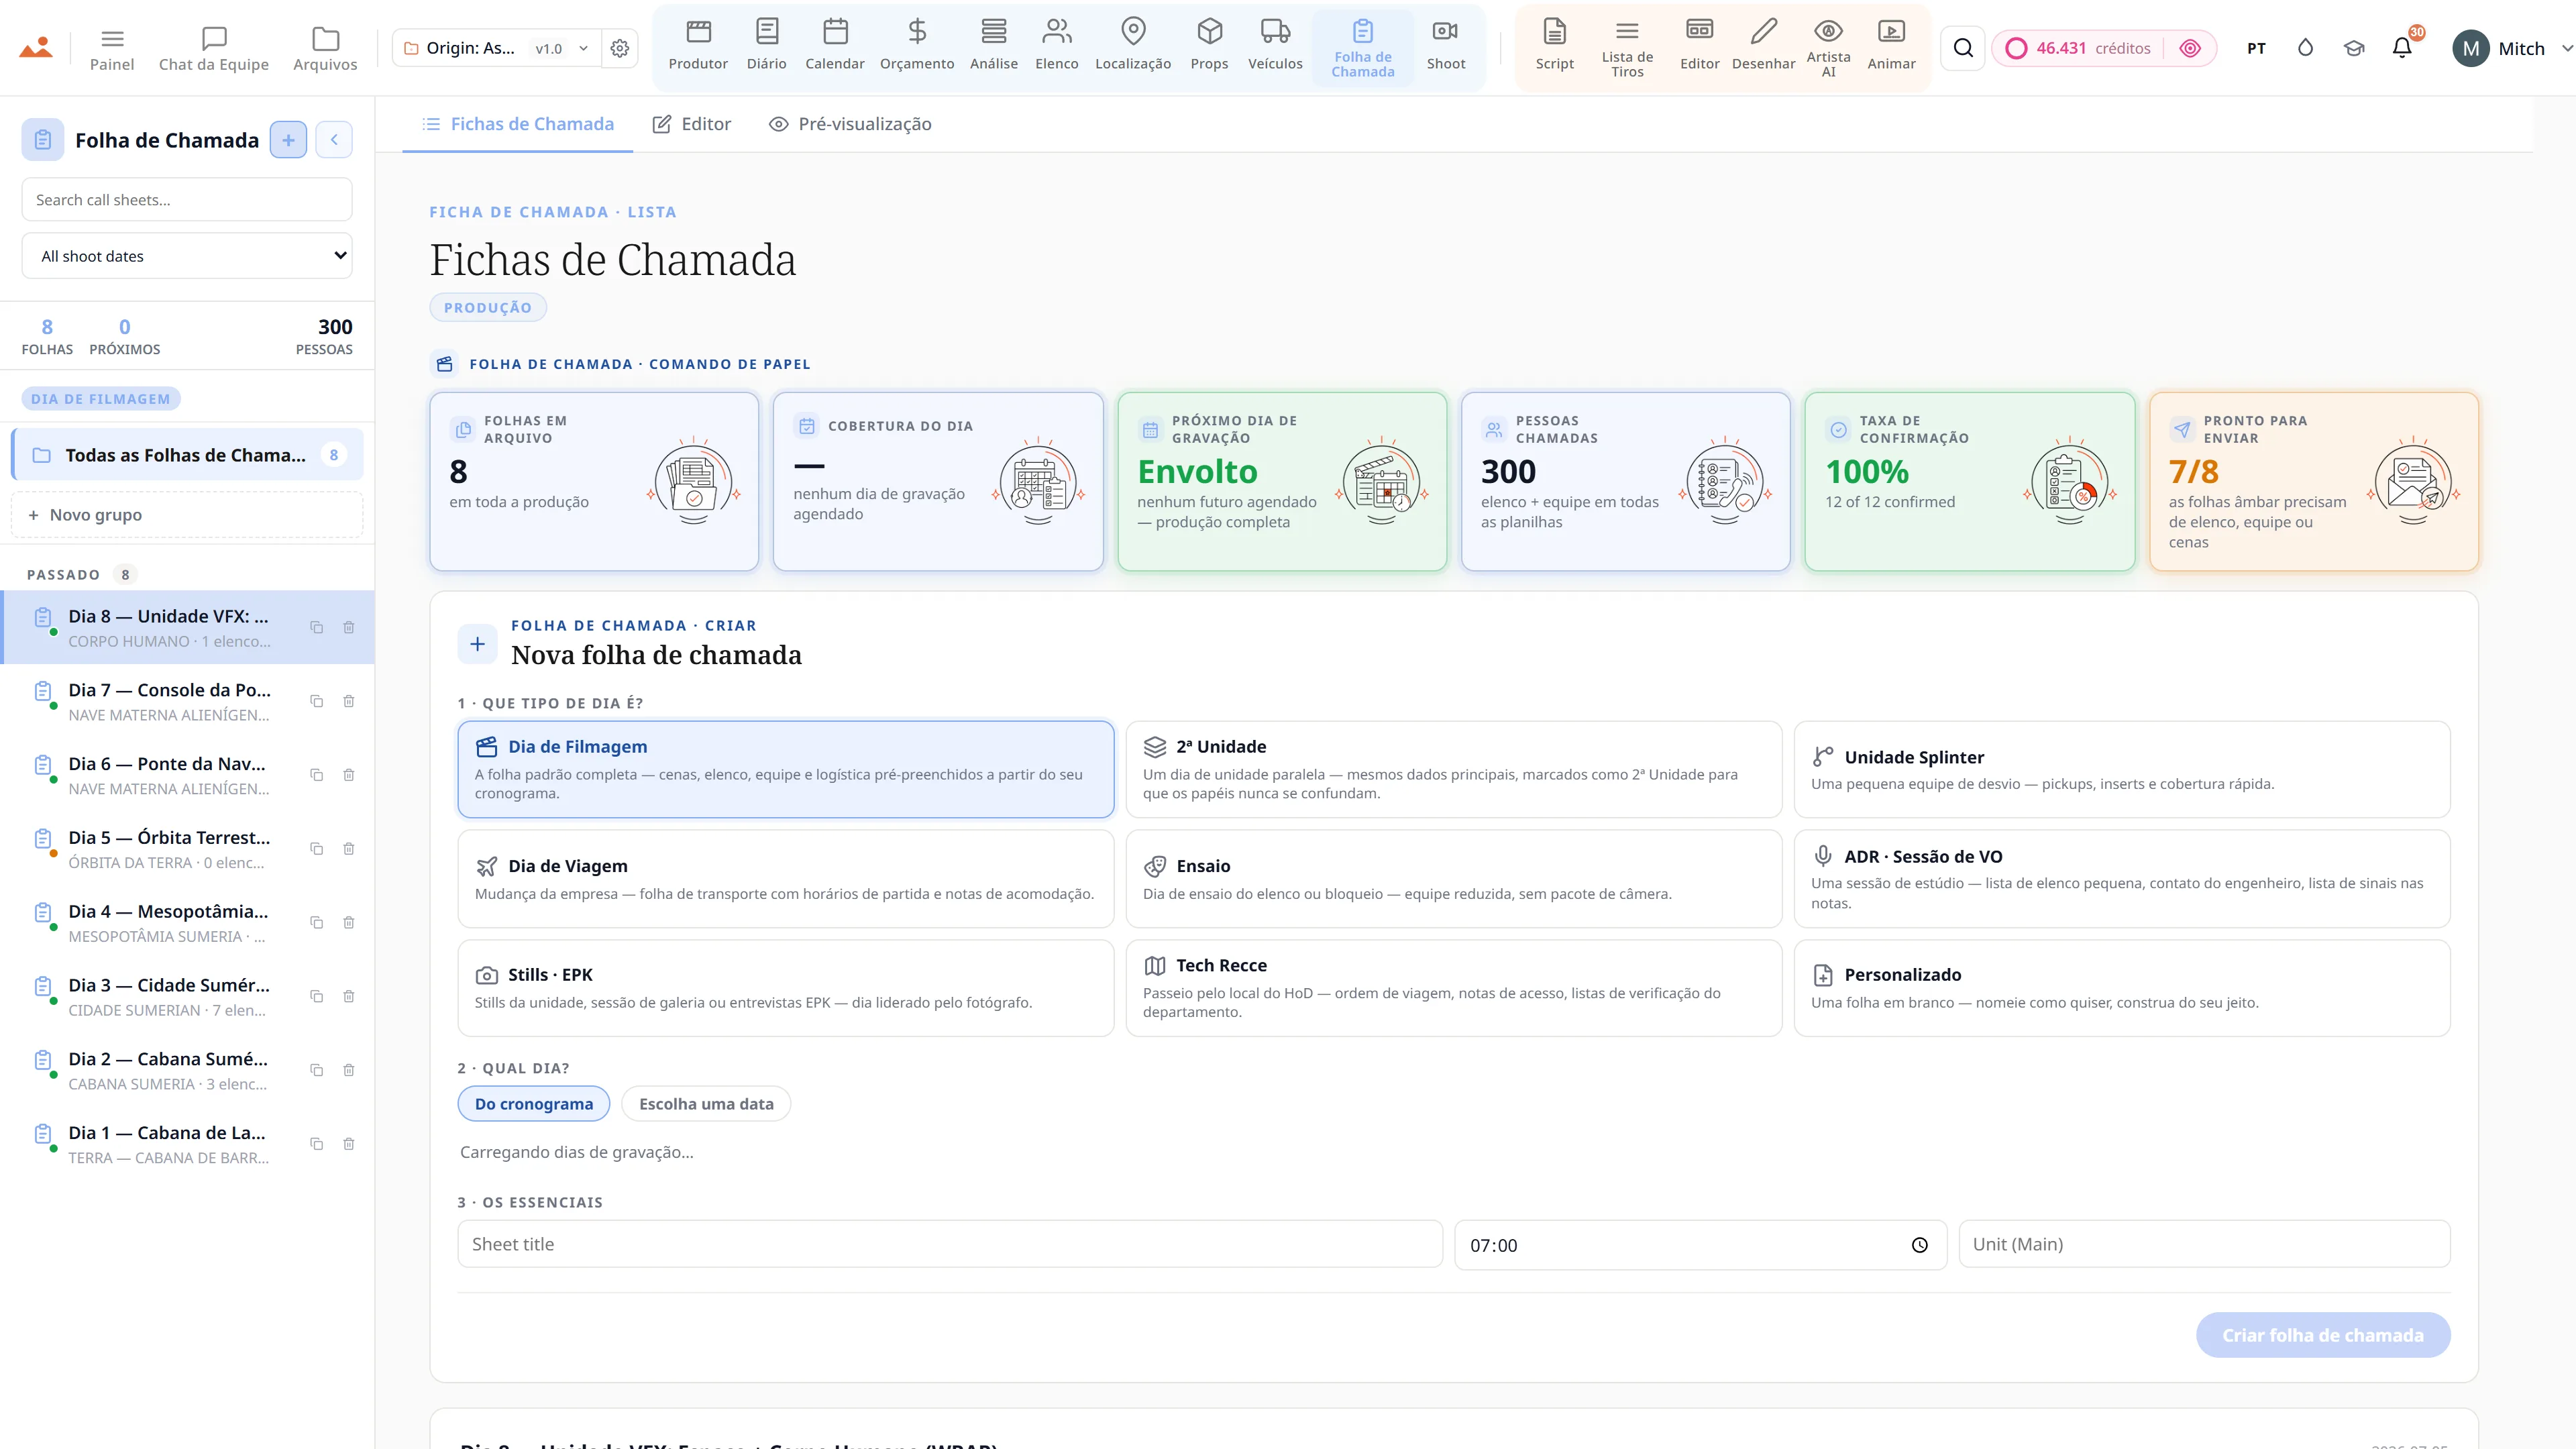The height and width of the screenshot is (1449, 2576).
Task: Open the Painel menu icon
Action: (x=112, y=48)
